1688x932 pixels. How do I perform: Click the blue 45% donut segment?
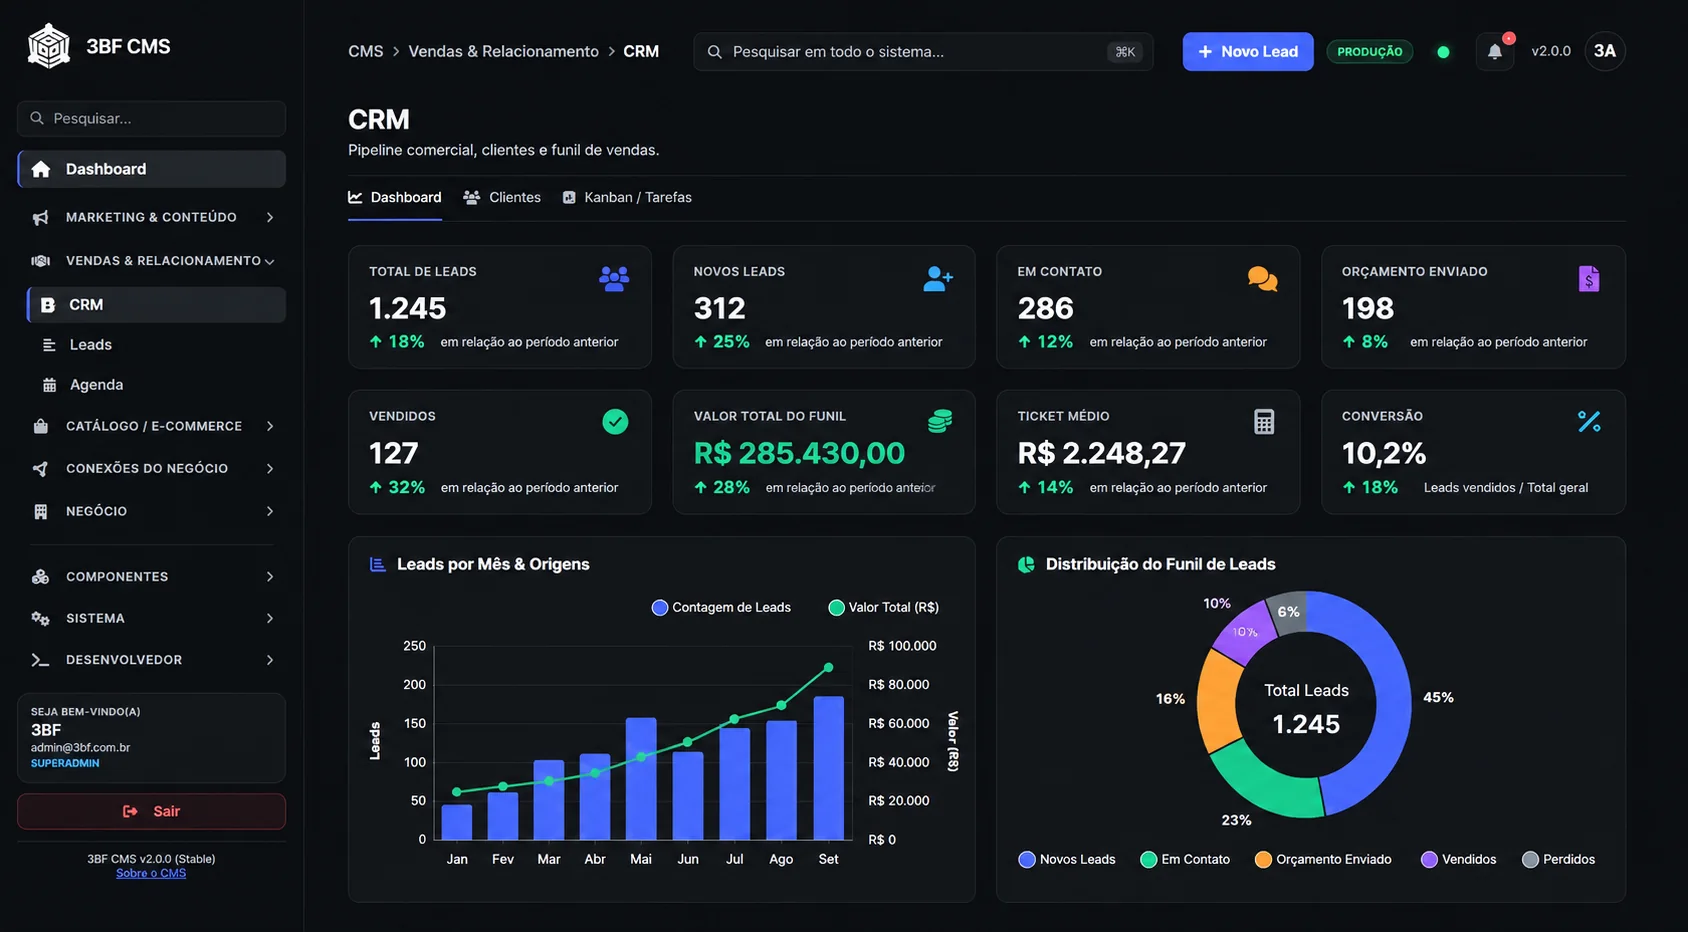1391,700
